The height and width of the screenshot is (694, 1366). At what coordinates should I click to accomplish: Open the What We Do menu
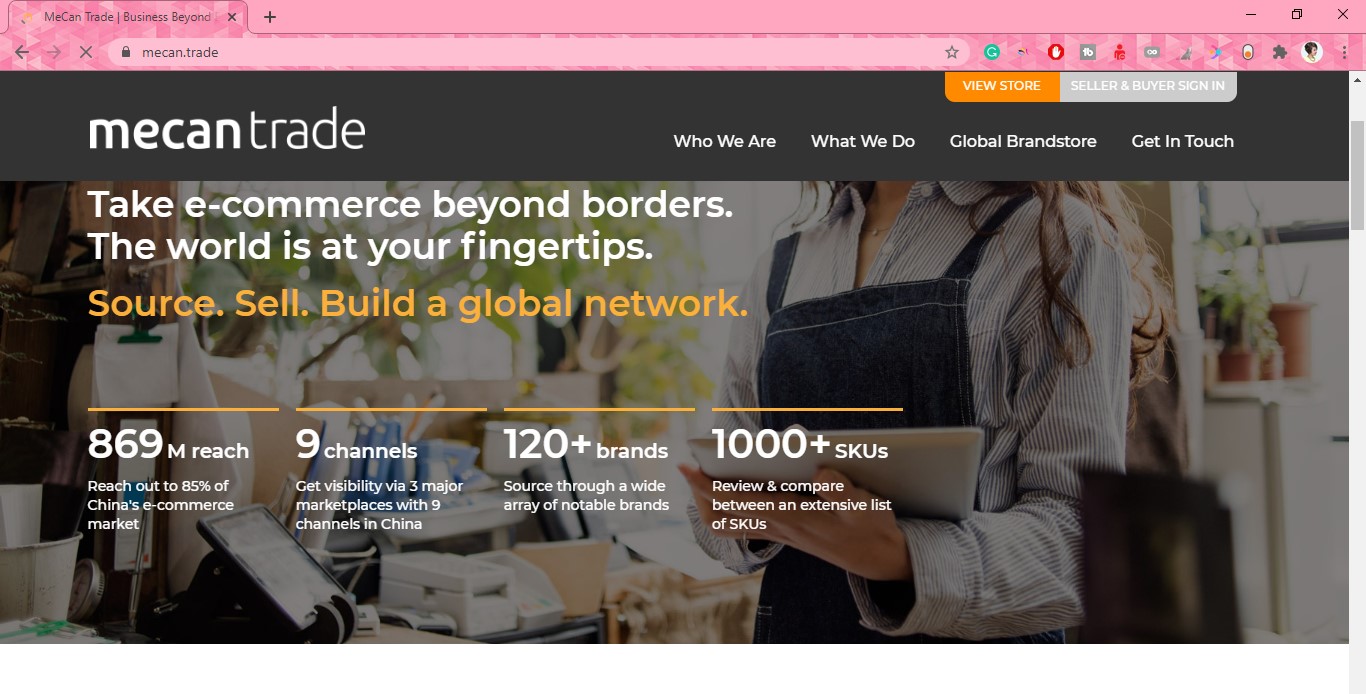(x=863, y=141)
